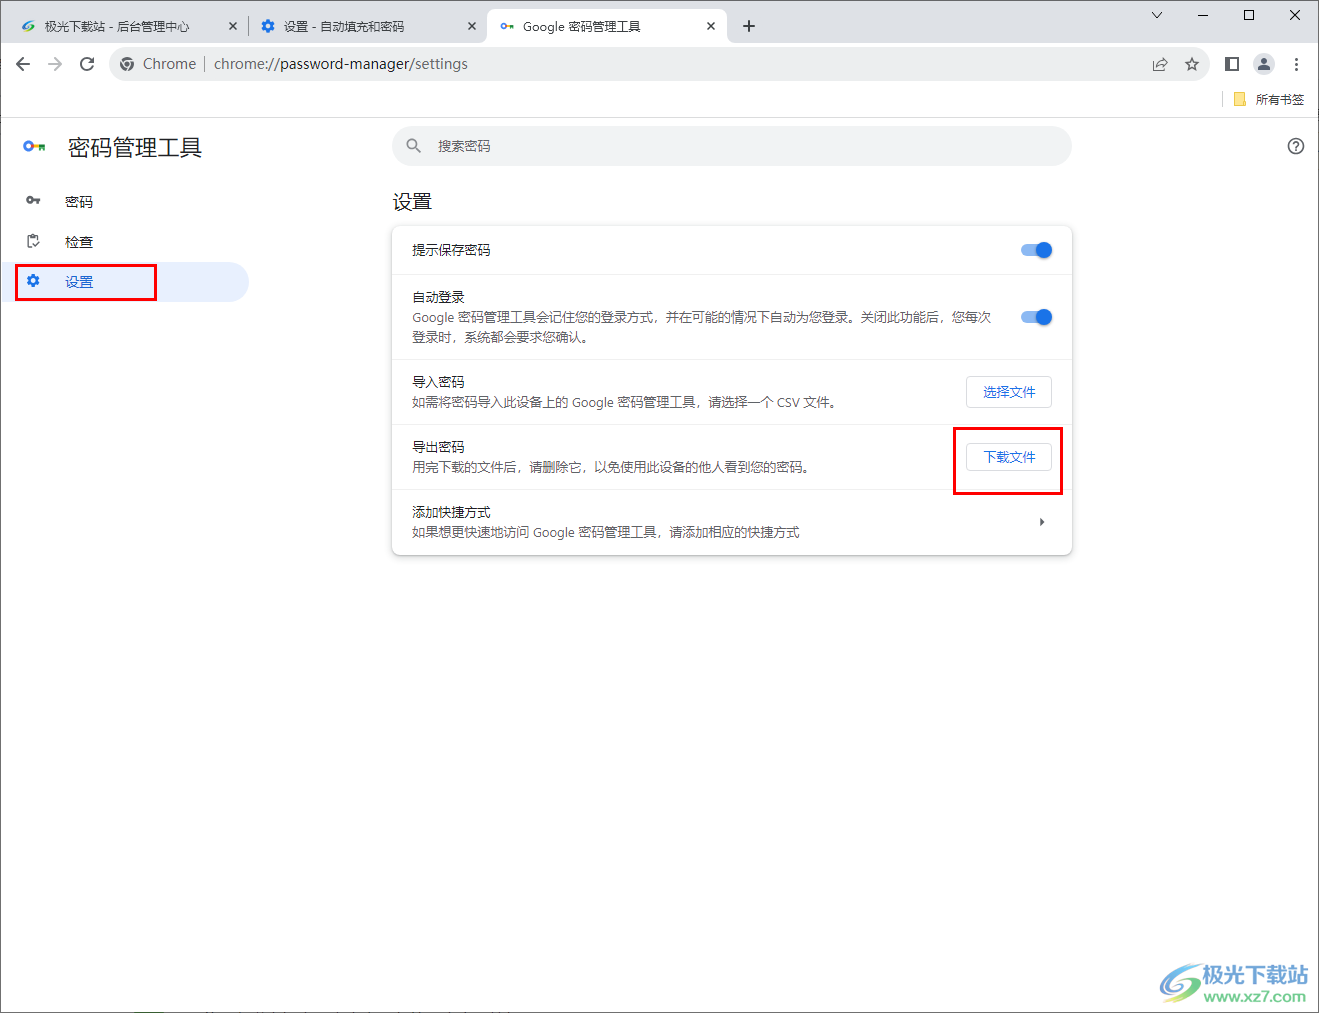1319x1013 pixels.
Task: Disable the 自动登录 switch
Action: (1036, 317)
